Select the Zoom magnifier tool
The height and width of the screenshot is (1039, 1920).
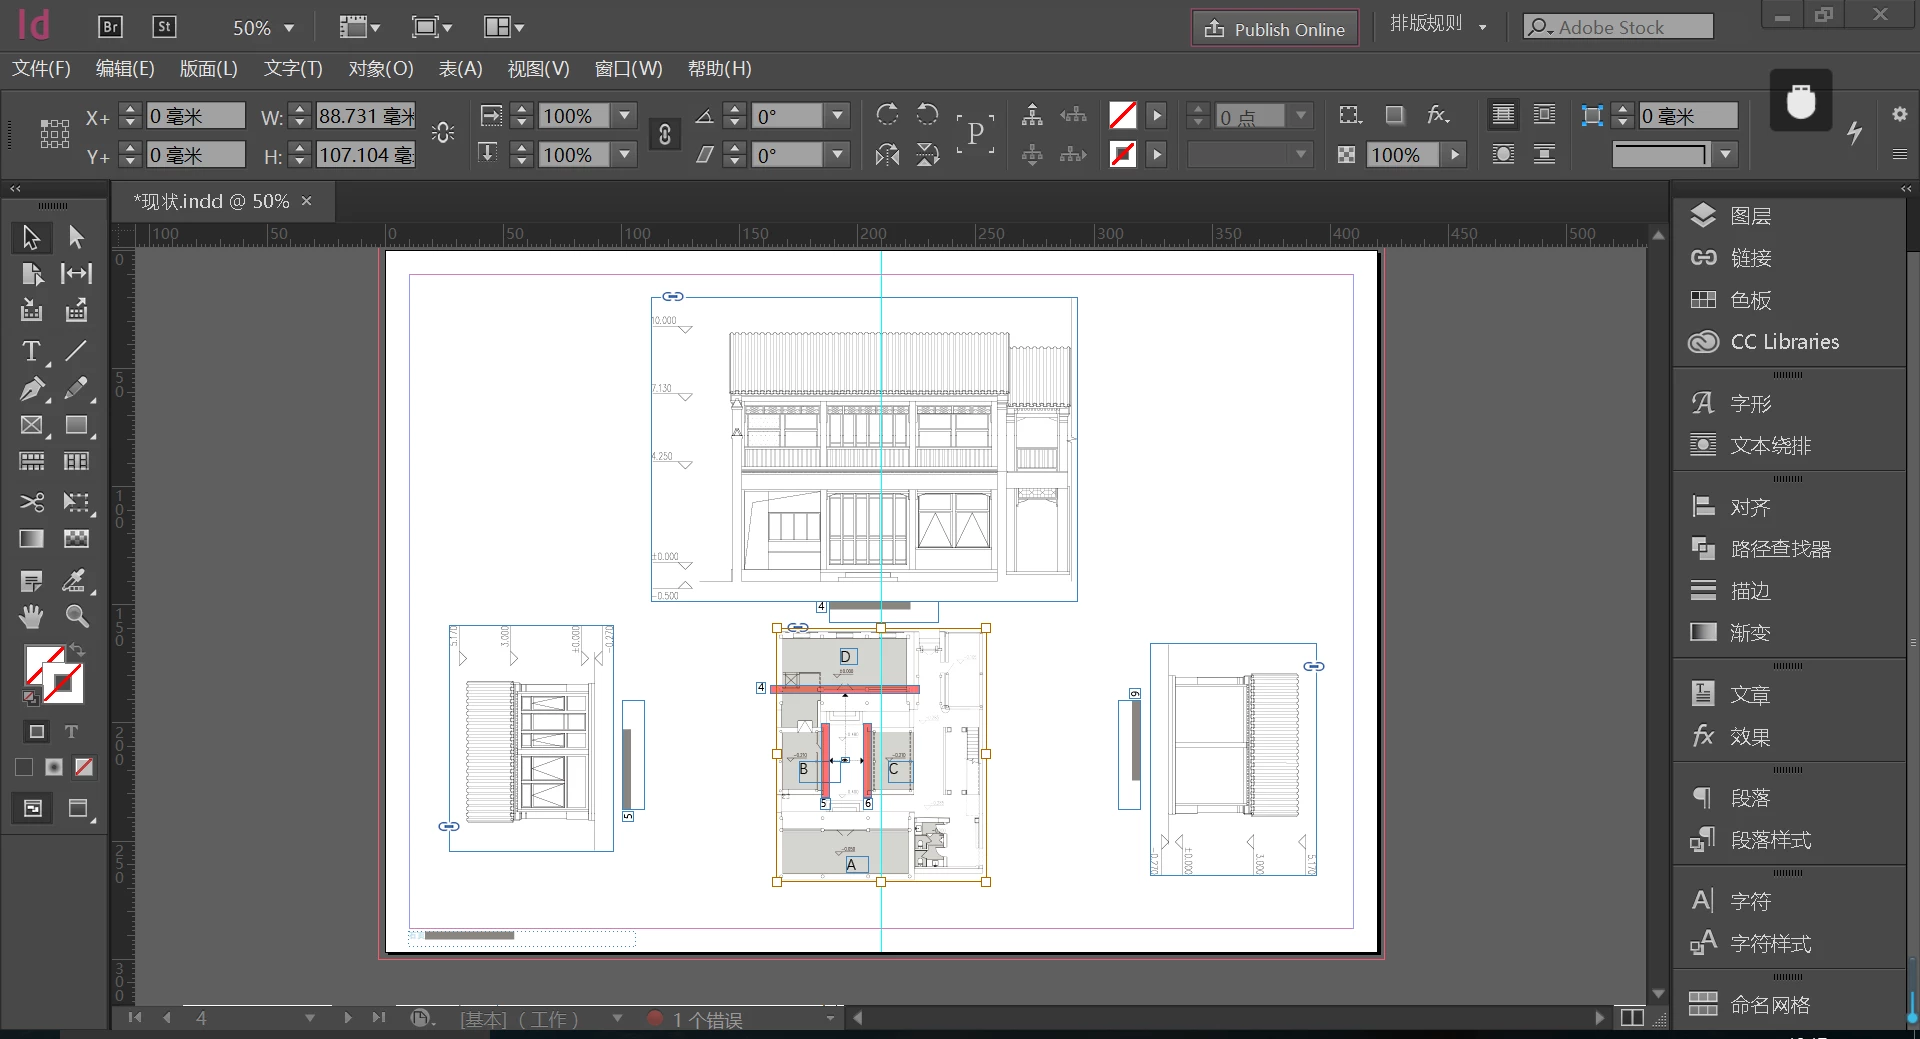[76, 617]
